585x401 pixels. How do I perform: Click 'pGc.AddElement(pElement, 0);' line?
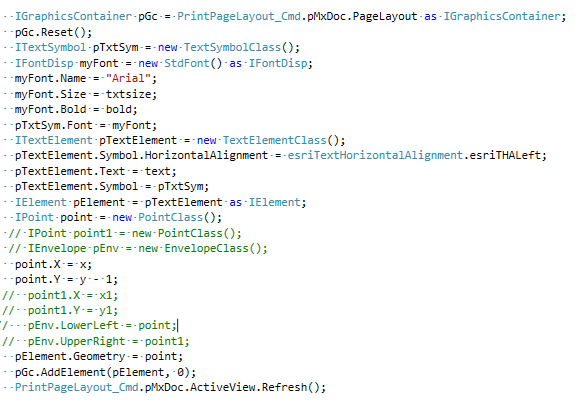[x=105, y=372]
